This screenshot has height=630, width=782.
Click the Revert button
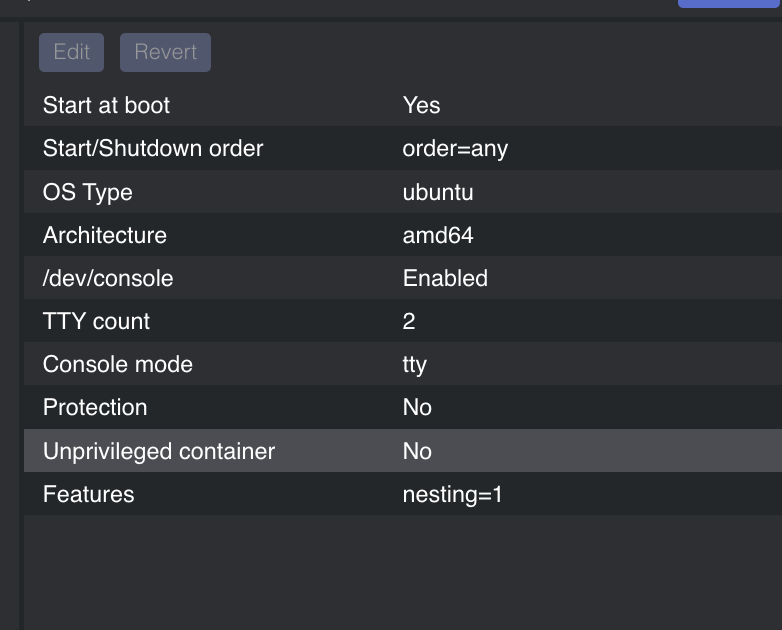(165, 52)
